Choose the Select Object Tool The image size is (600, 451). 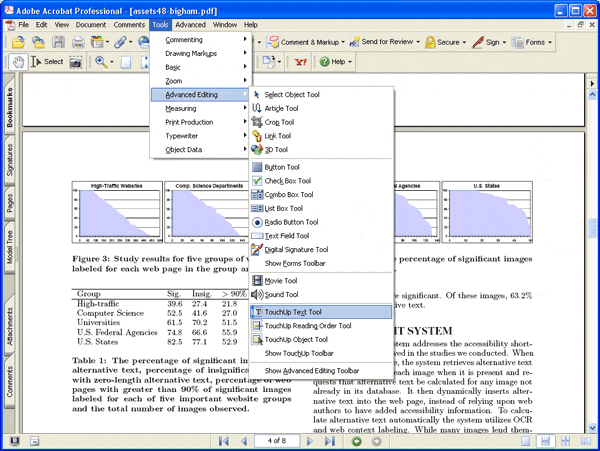(321, 94)
